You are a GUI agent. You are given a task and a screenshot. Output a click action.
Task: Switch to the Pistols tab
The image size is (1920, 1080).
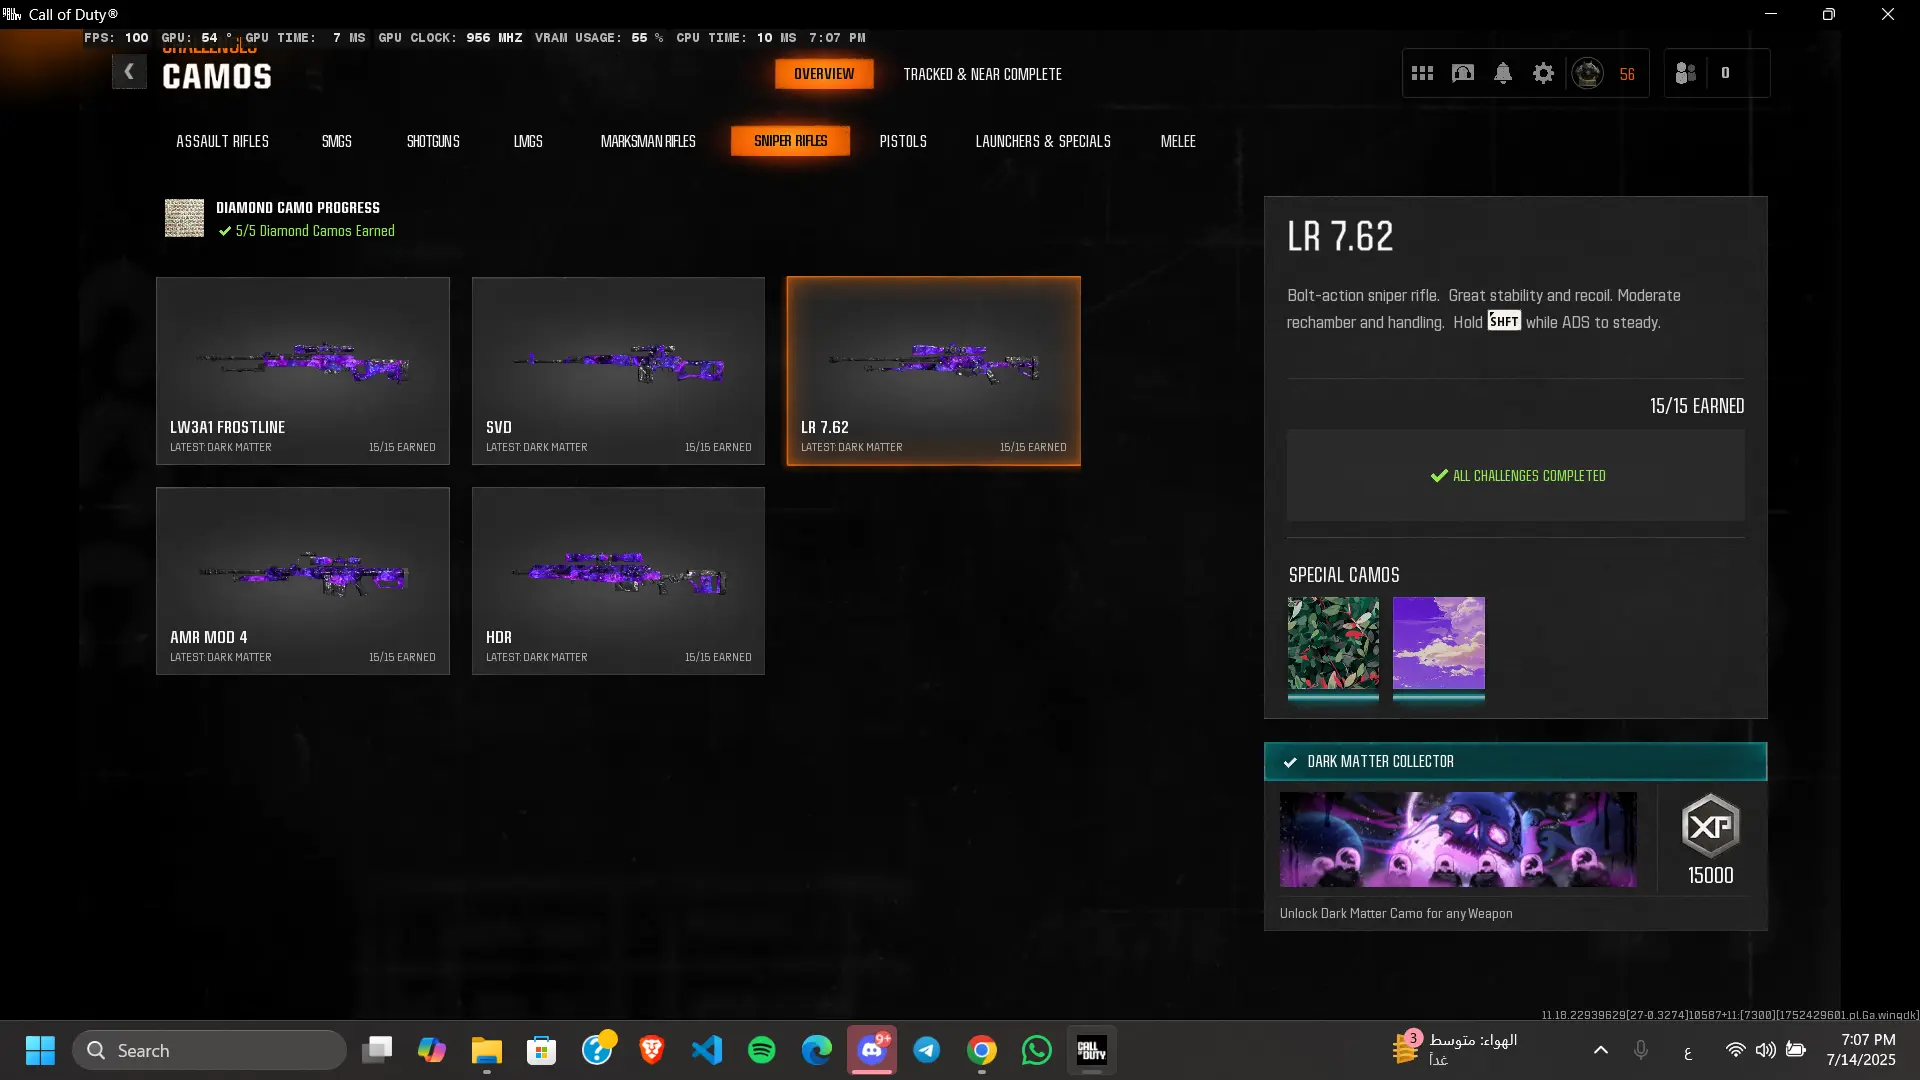[x=903, y=141]
